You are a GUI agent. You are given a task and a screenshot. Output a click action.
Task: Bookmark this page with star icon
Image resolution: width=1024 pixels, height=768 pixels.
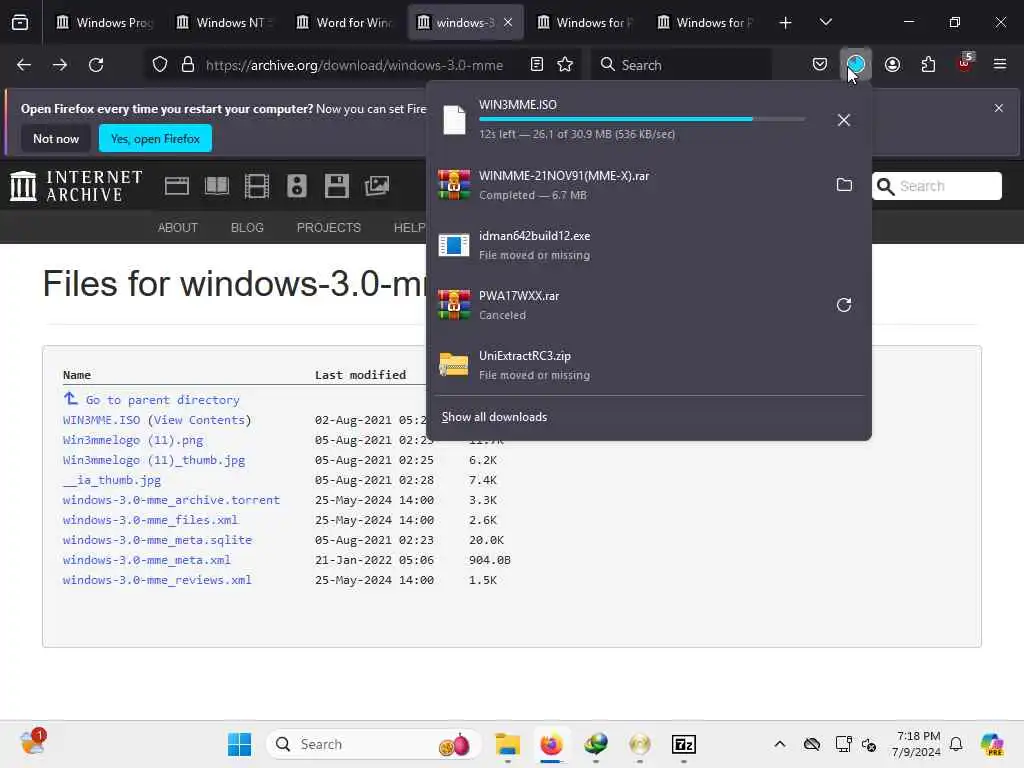[565, 64]
